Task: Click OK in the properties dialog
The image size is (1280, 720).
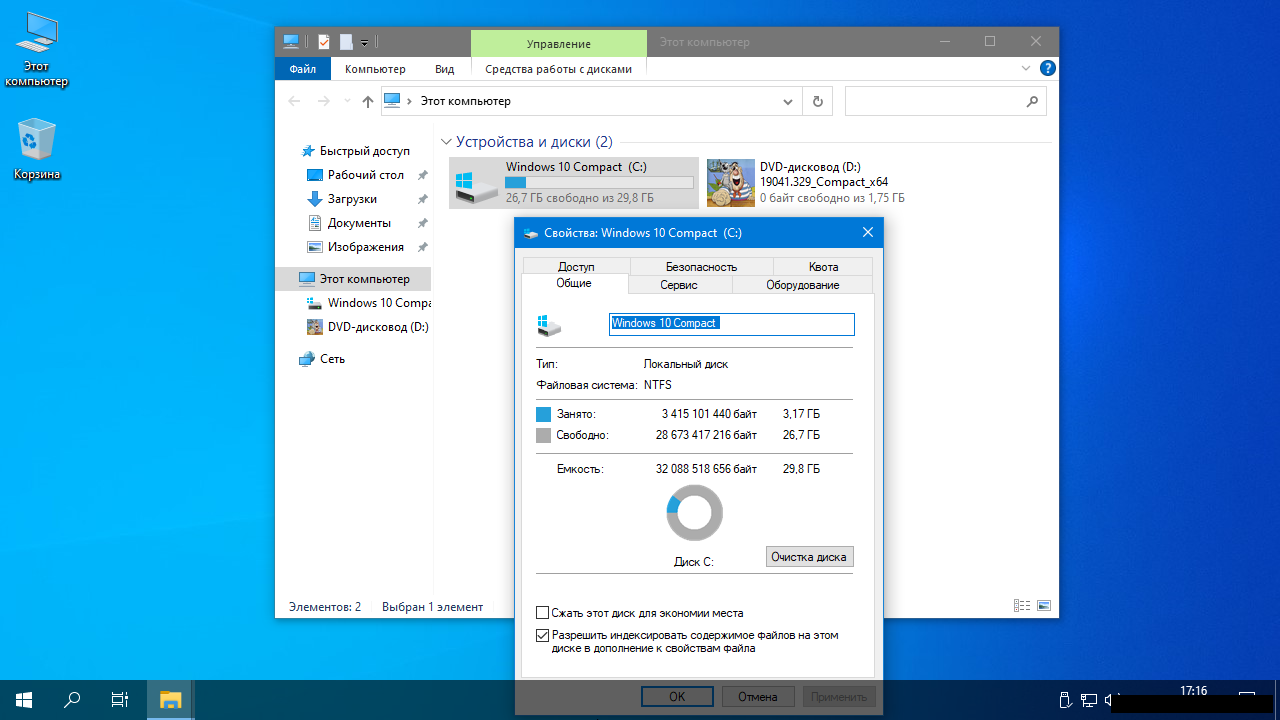Action: point(677,697)
